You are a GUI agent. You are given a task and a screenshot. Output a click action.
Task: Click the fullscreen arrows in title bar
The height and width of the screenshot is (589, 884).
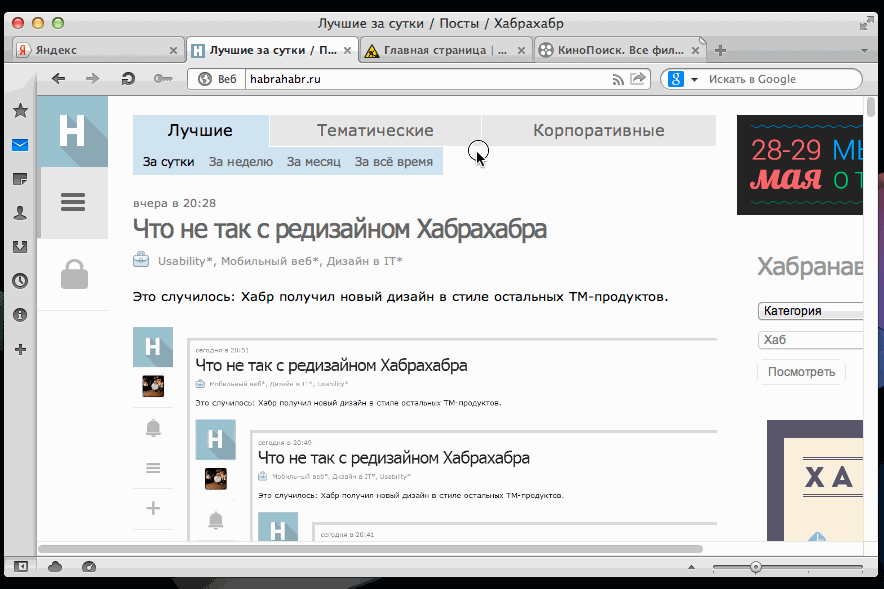point(866,23)
